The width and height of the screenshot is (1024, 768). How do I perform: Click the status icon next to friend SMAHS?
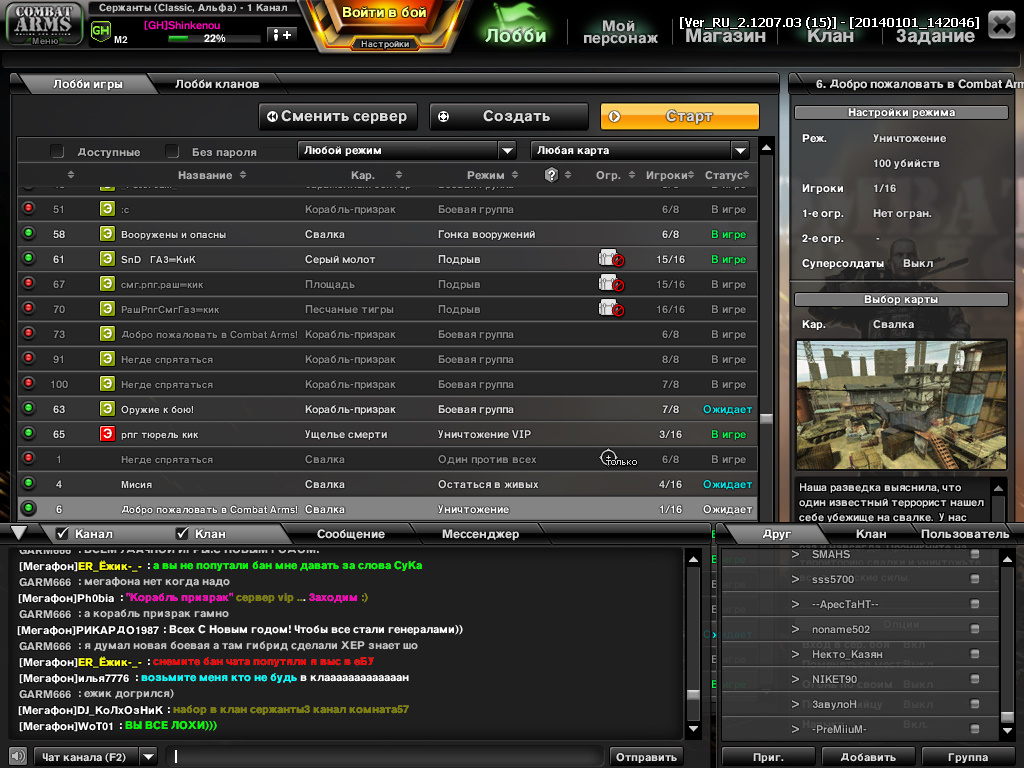pyautogui.click(x=974, y=554)
